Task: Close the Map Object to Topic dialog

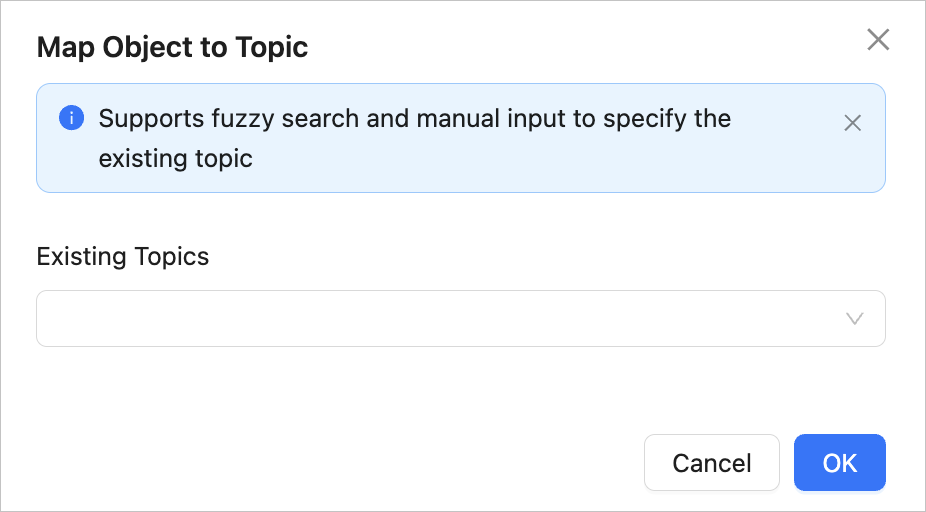Action: click(877, 40)
